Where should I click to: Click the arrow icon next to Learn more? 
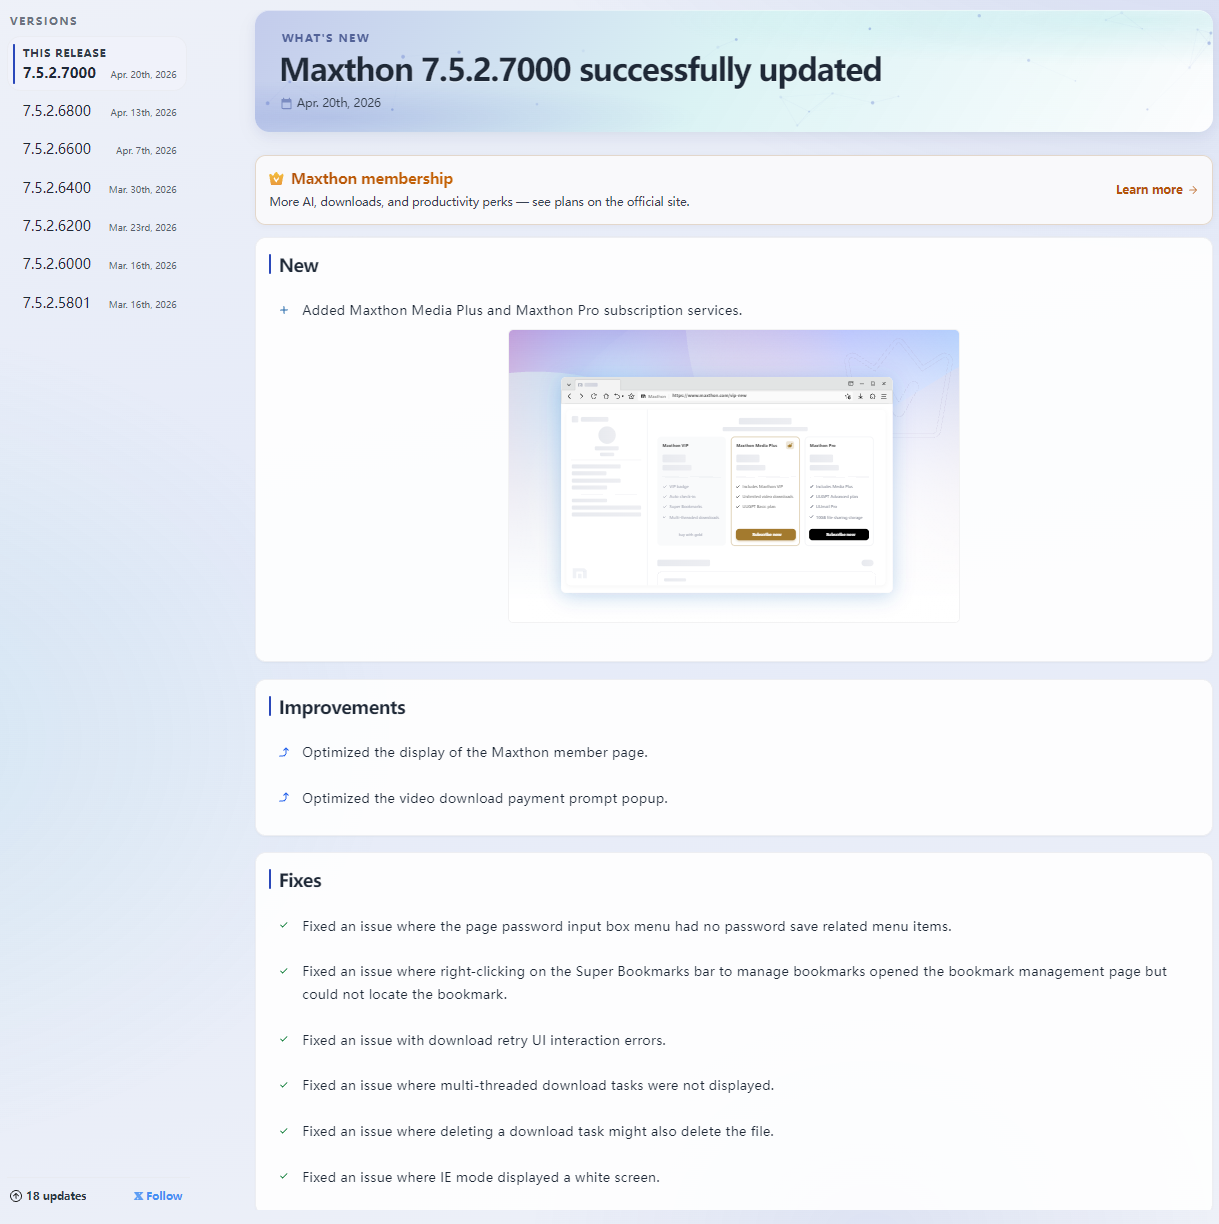1193,190
